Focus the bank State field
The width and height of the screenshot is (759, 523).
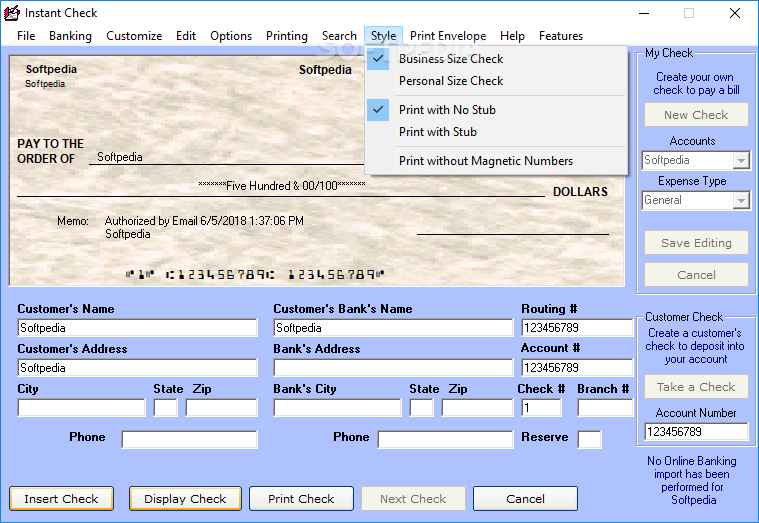tap(421, 408)
